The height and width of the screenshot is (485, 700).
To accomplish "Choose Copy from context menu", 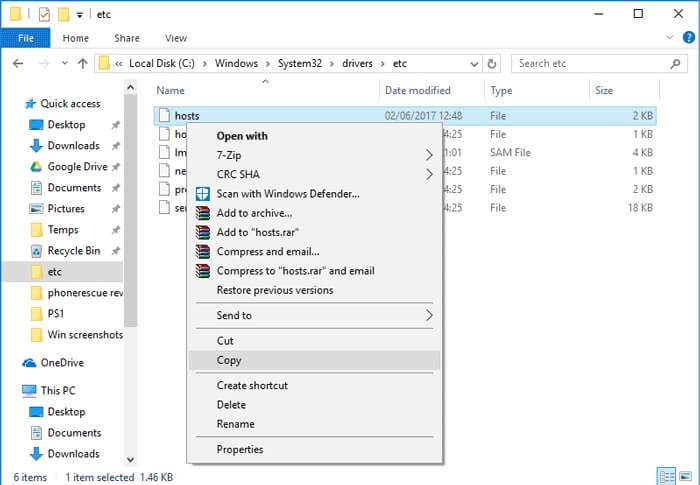I will pos(229,361).
